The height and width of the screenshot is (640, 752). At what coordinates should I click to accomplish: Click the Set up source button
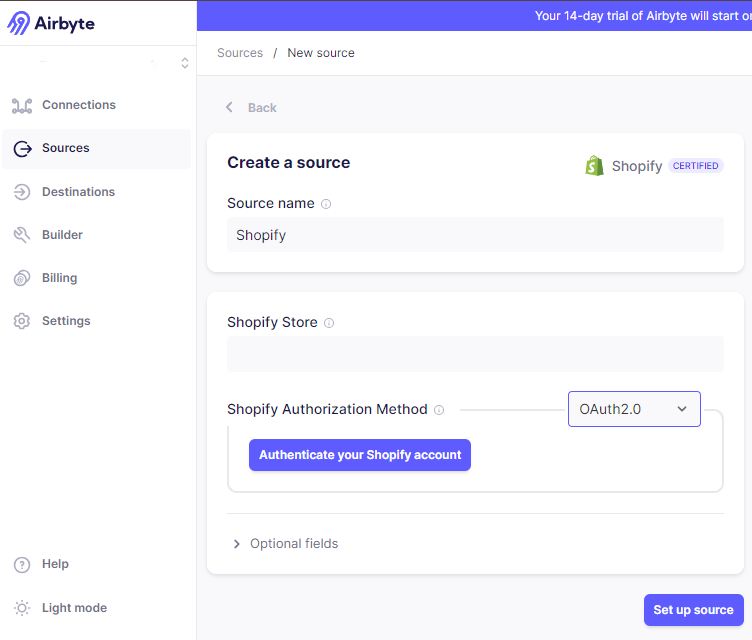pyautogui.click(x=693, y=610)
